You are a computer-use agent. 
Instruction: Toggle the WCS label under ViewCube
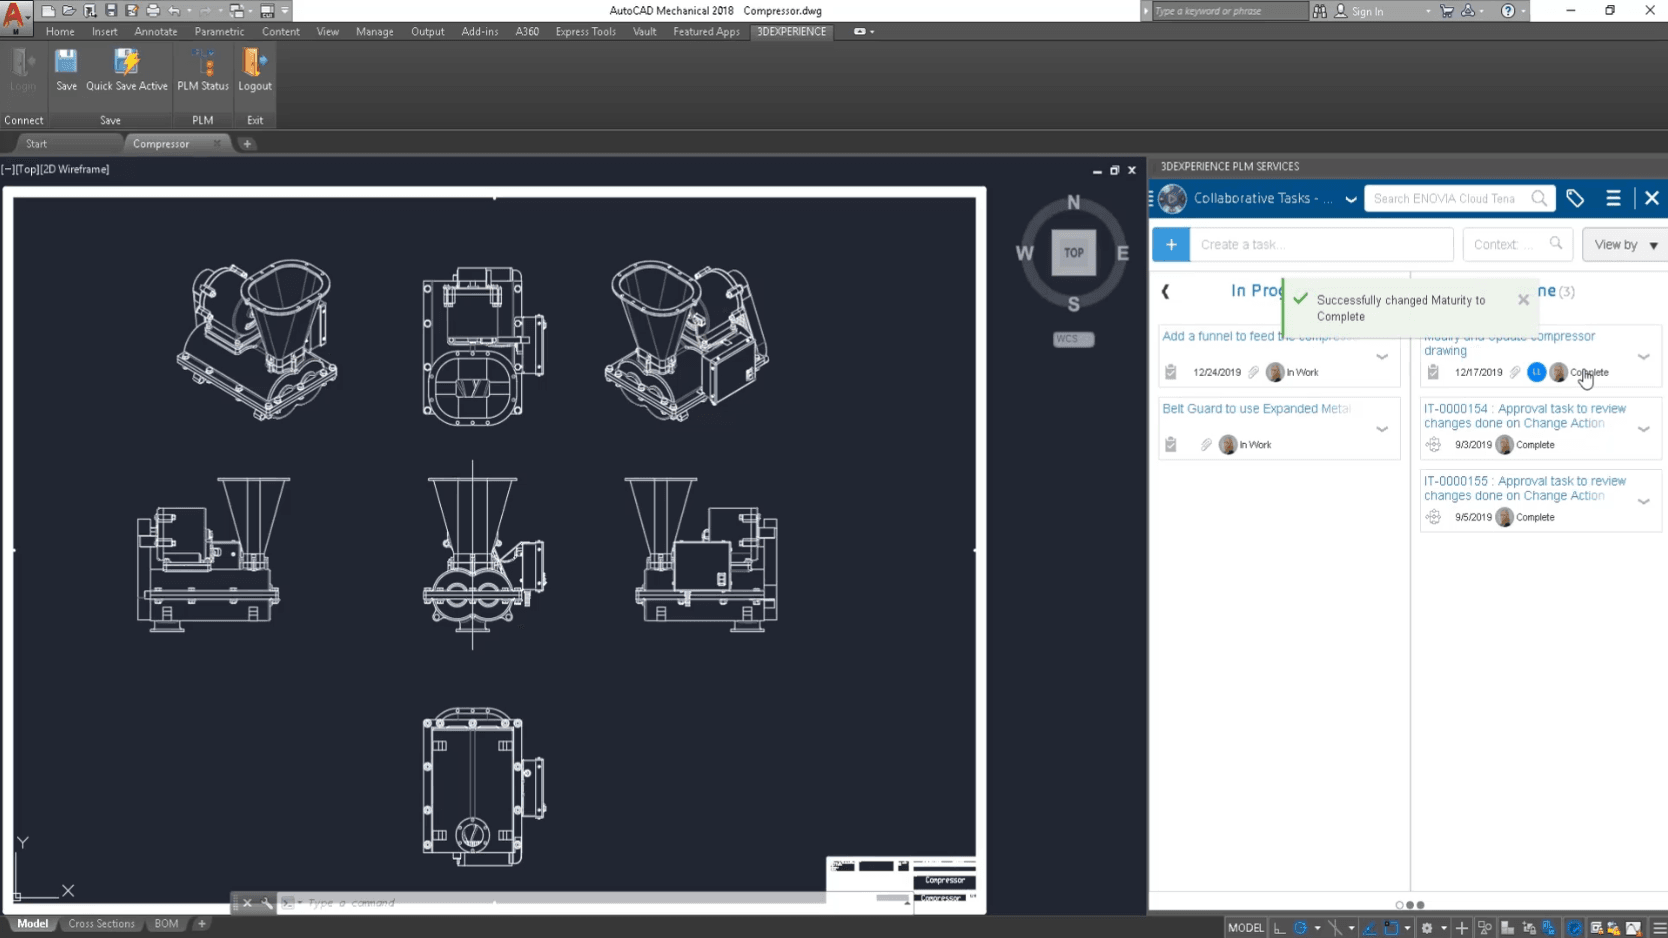pos(1073,339)
